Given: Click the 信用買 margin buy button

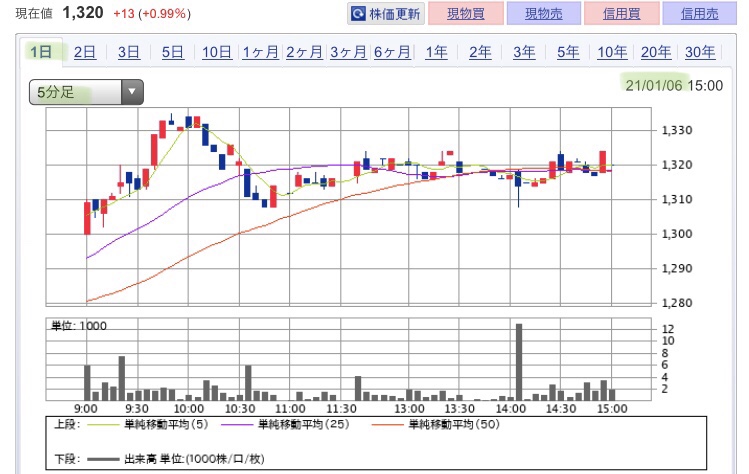Looking at the screenshot, I should pos(621,13).
